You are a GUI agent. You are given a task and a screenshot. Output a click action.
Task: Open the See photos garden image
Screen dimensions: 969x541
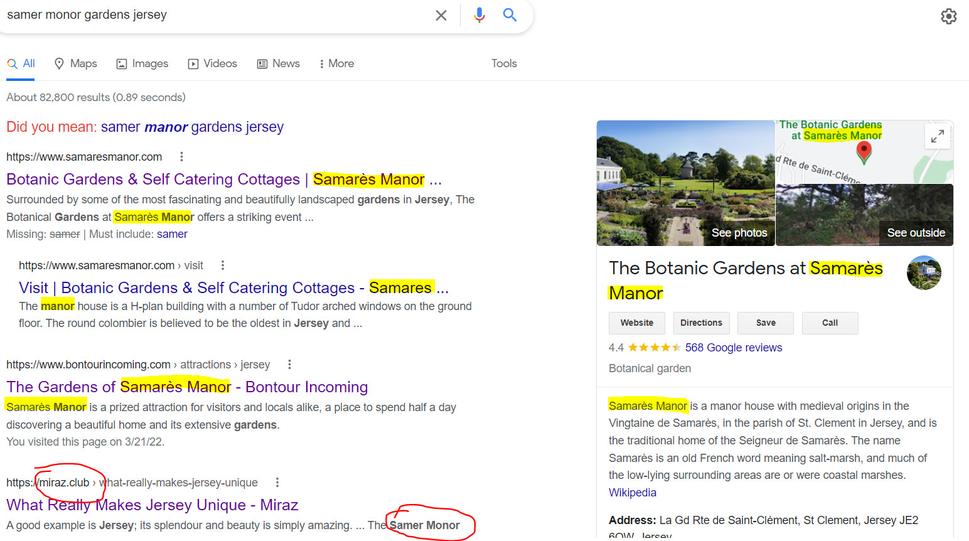[x=685, y=183]
